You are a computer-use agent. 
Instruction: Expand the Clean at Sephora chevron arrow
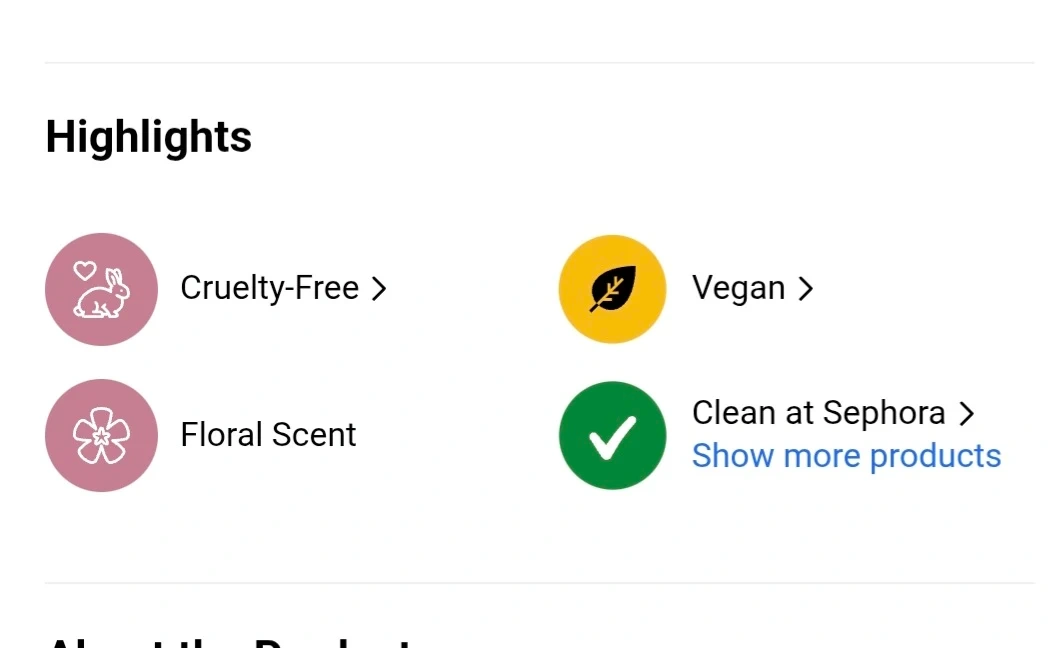click(966, 413)
